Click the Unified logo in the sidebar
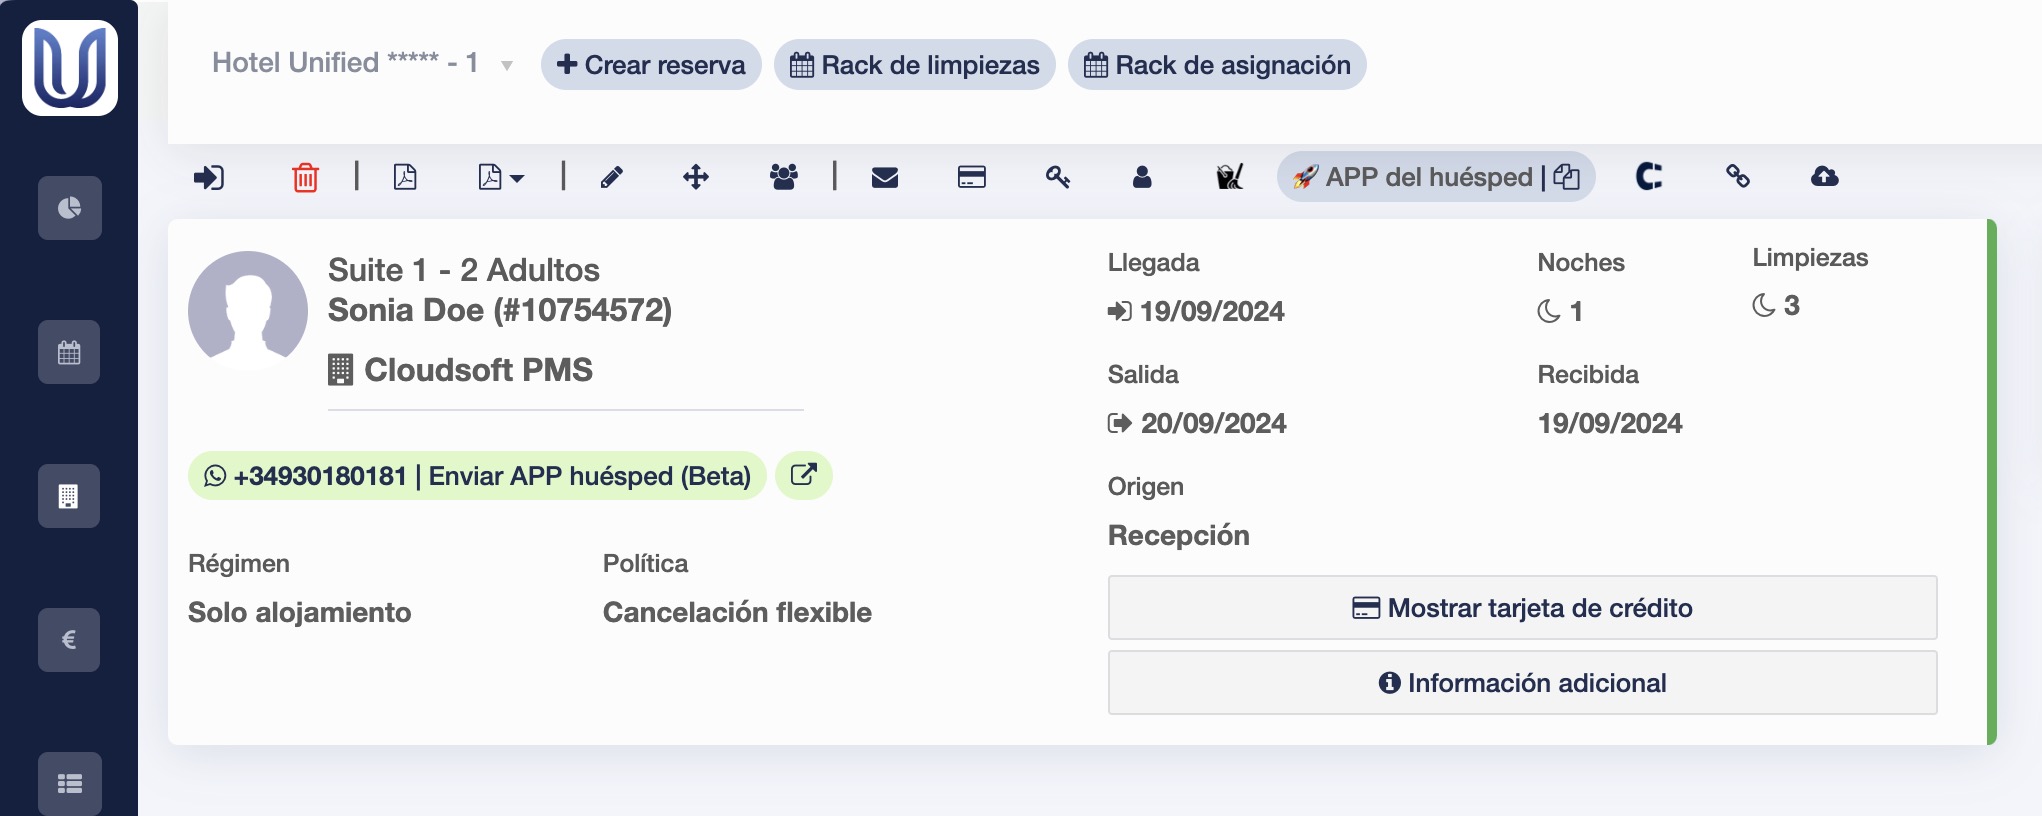2042x816 pixels. [70, 68]
